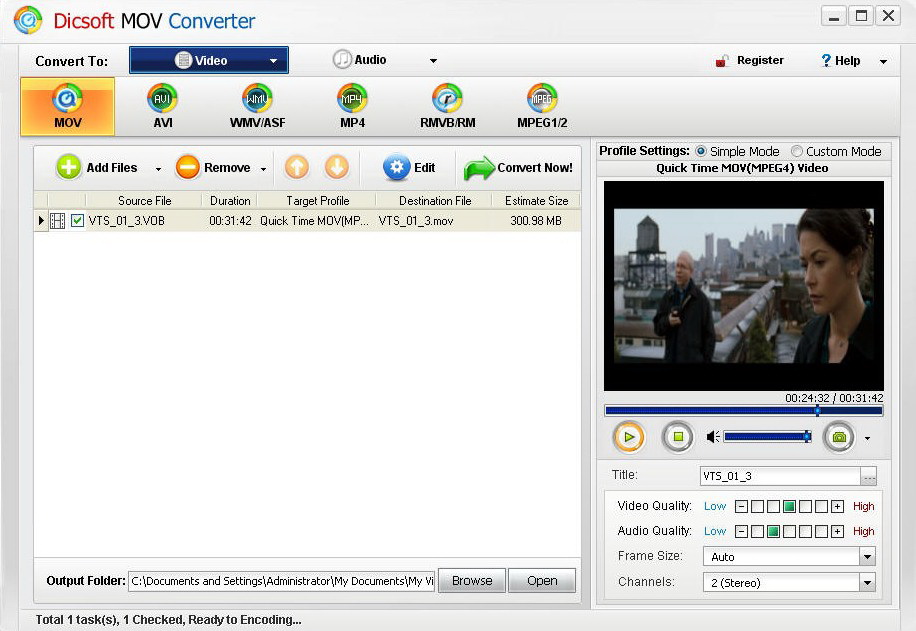Open the Channels combo box
The image size is (916, 631).
[789, 583]
